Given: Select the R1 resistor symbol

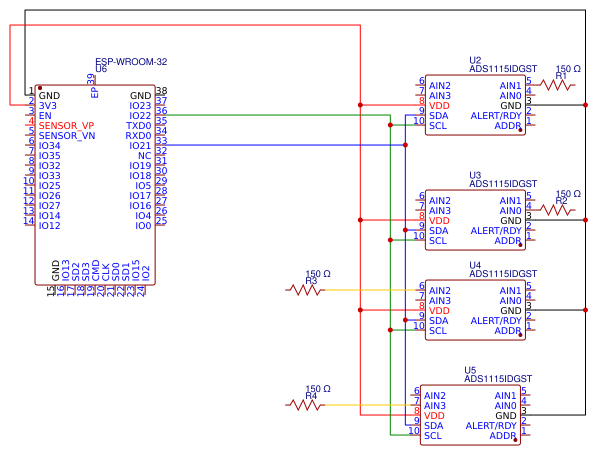Looking at the screenshot, I should pyautogui.click(x=557, y=85).
